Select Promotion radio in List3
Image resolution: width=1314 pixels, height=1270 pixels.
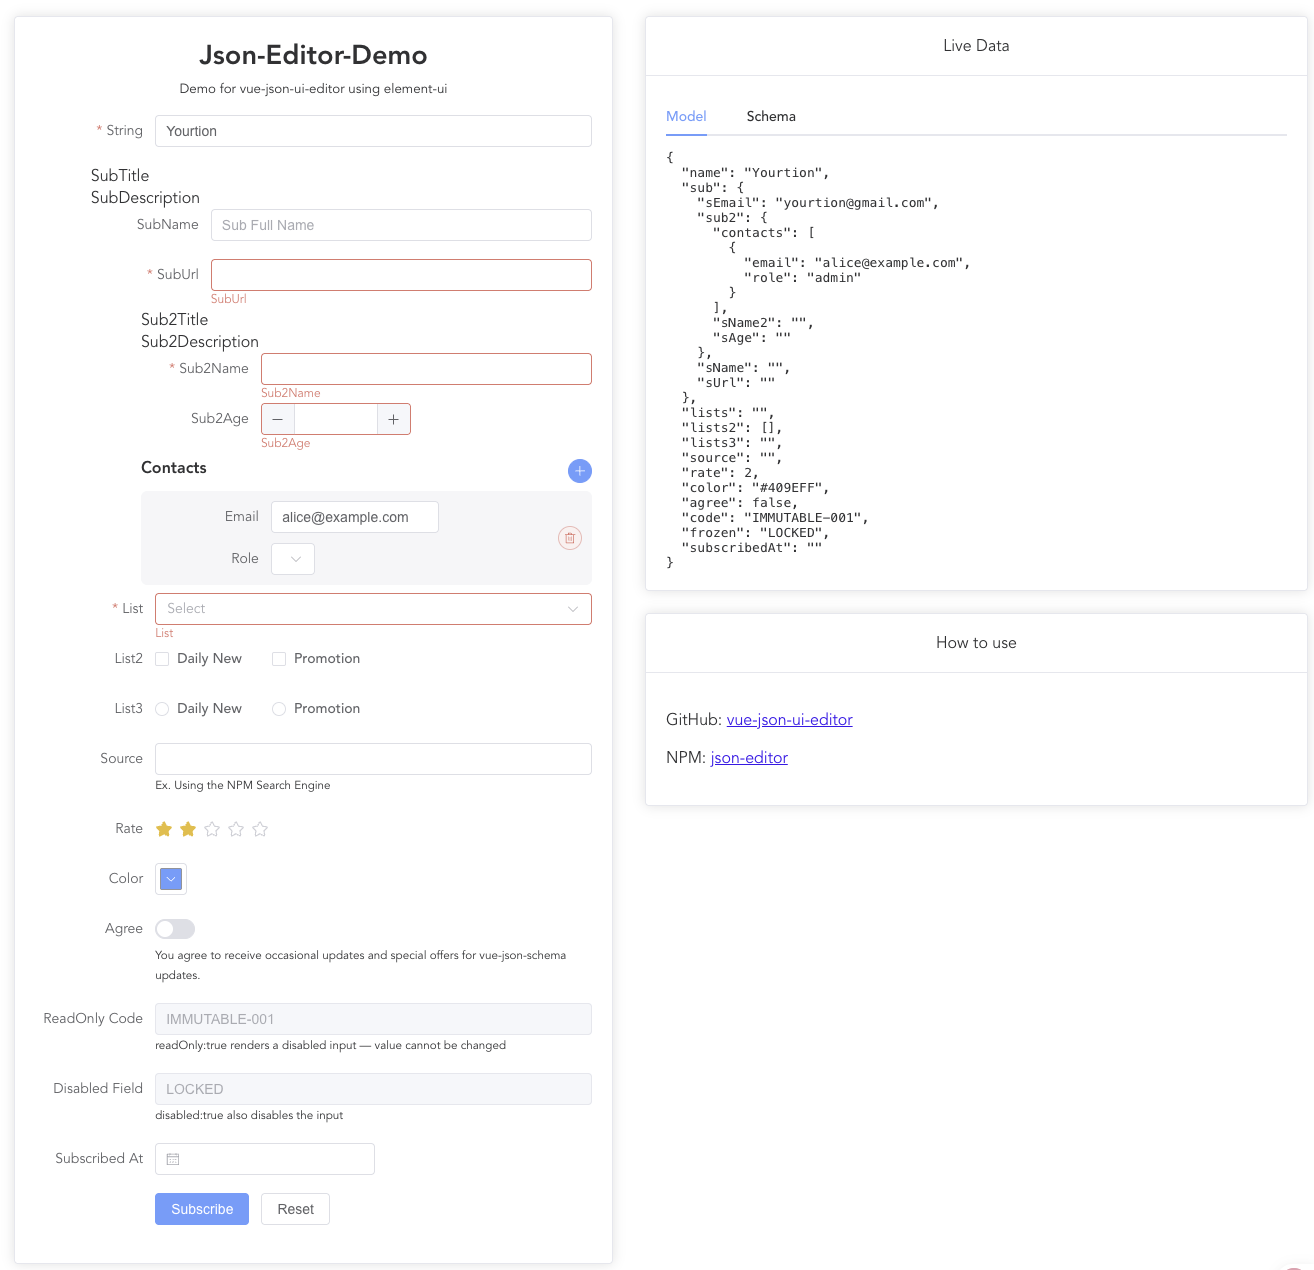[x=279, y=709]
